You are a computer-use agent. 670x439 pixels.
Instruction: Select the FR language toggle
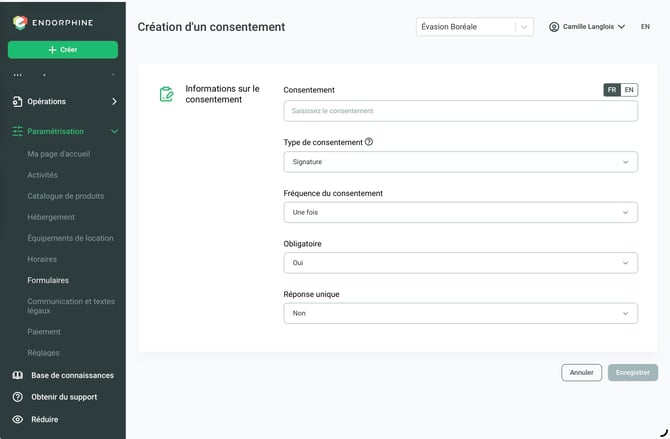(612, 90)
